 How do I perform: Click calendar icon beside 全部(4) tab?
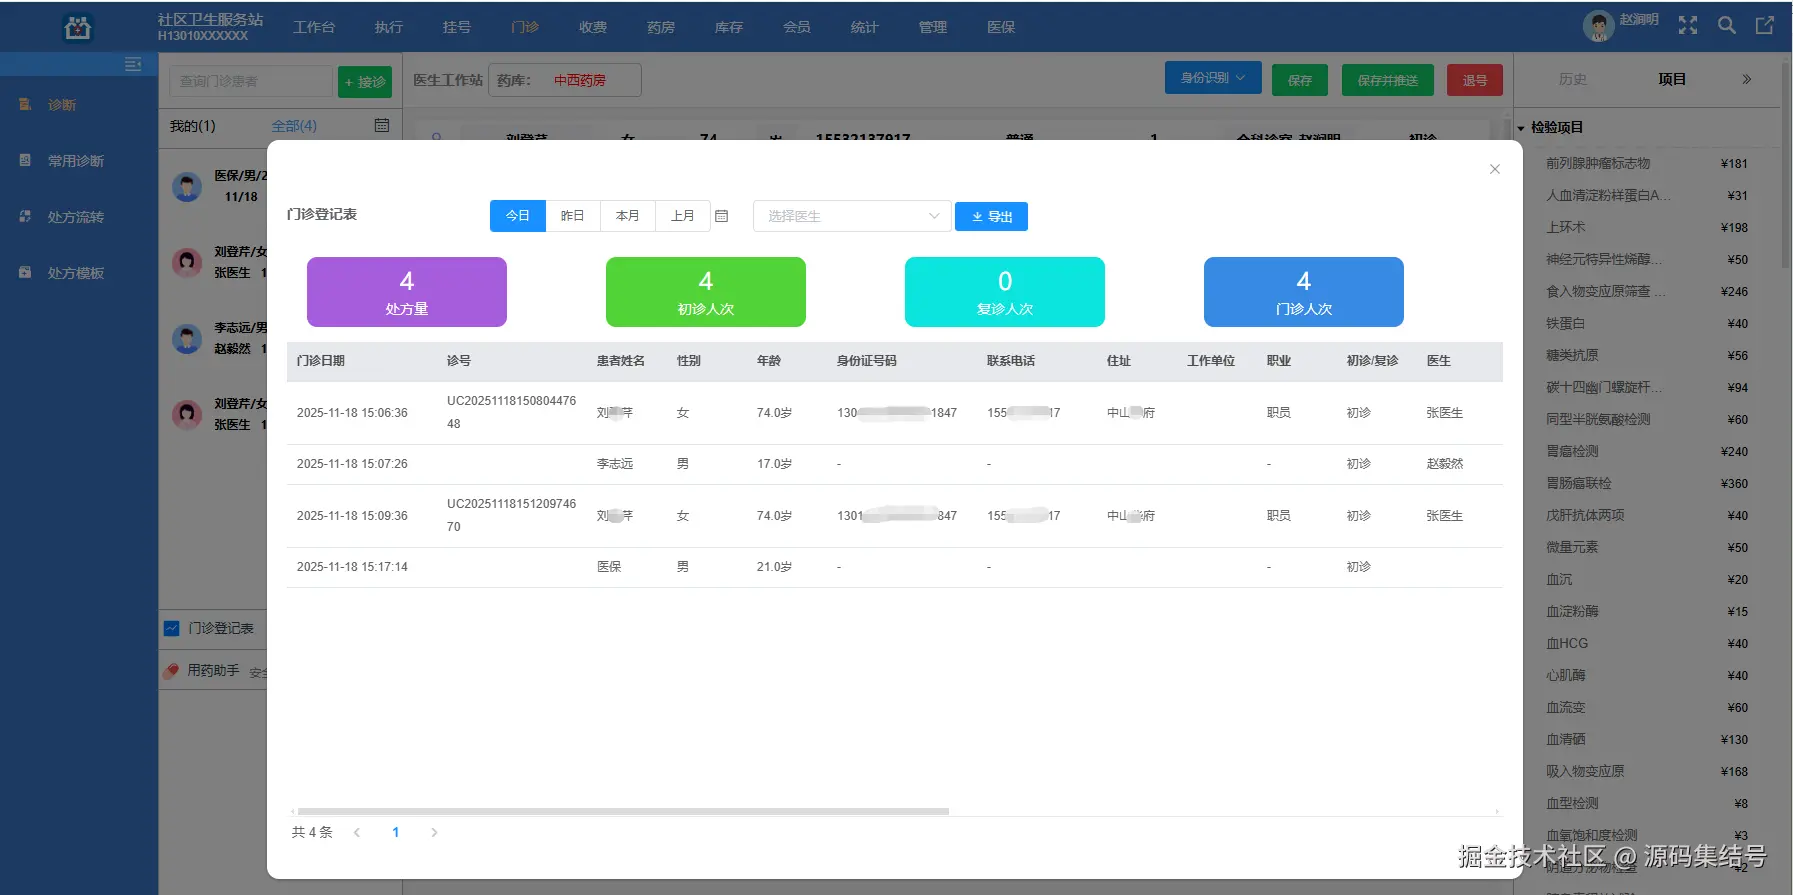pos(382,126)
